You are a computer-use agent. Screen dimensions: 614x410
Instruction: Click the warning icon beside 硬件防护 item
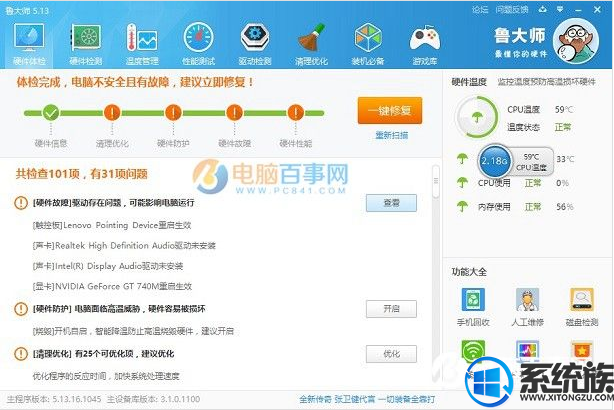tap(20, 309)
